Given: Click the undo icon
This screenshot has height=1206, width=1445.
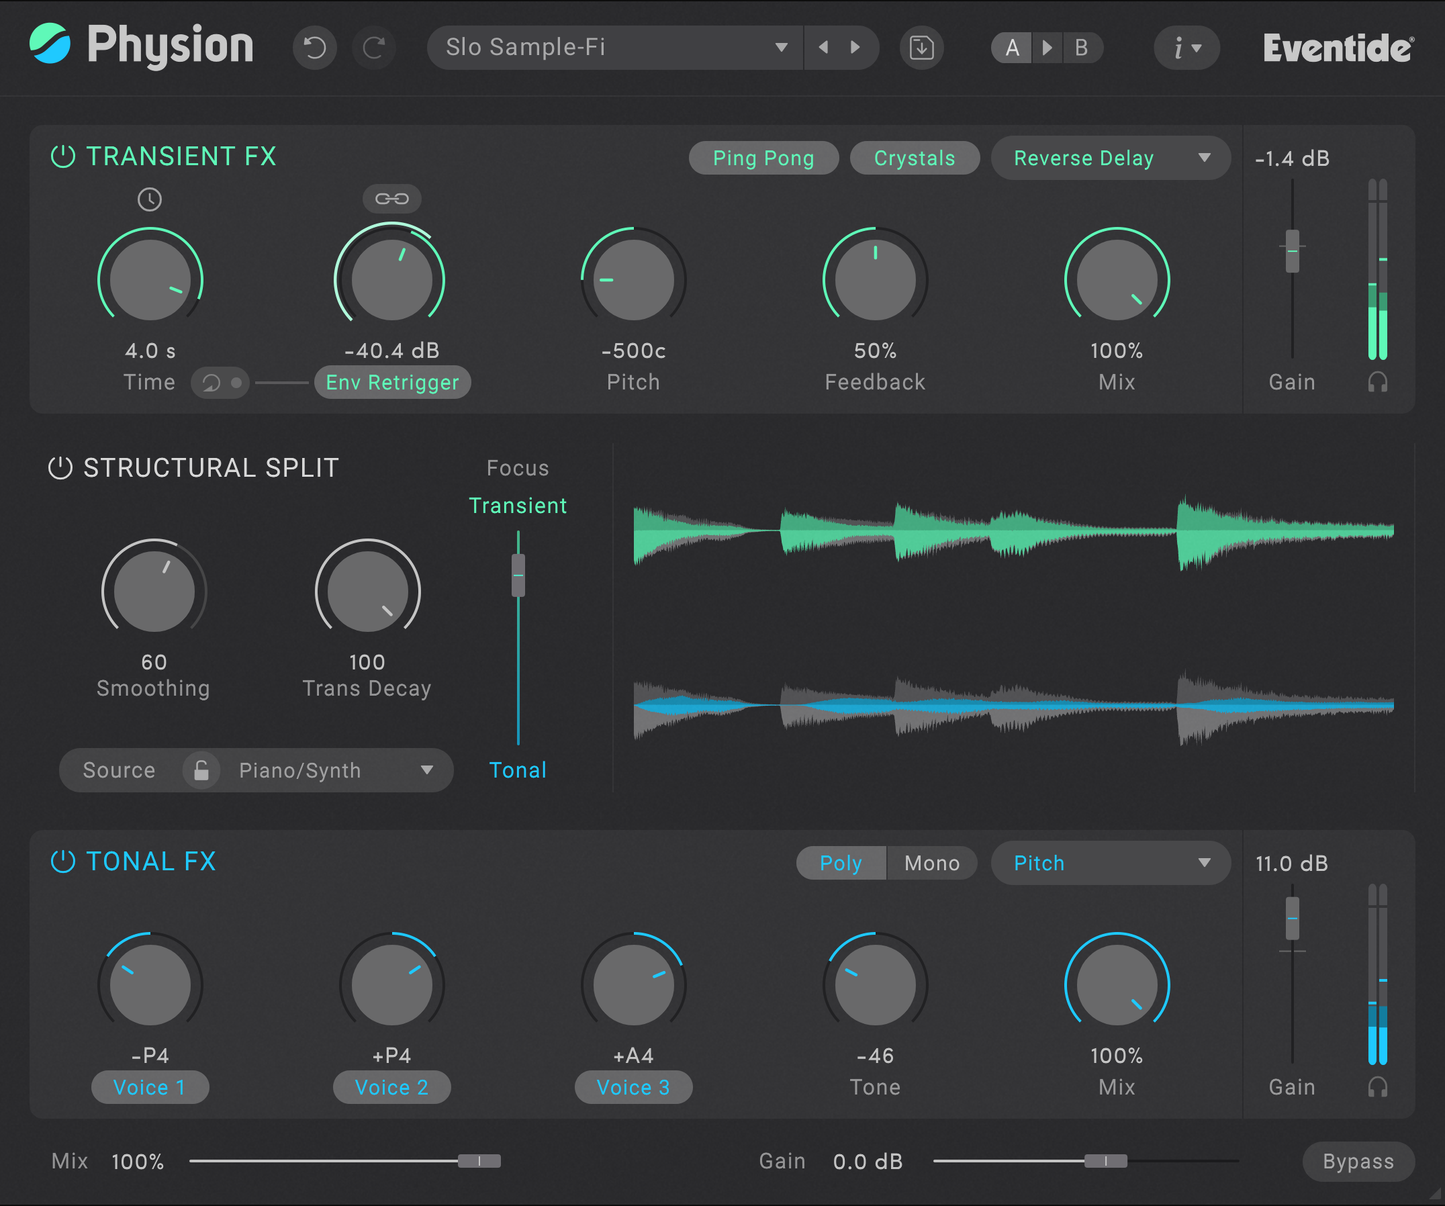Looking at the screenshot, I should pos(314,47).
